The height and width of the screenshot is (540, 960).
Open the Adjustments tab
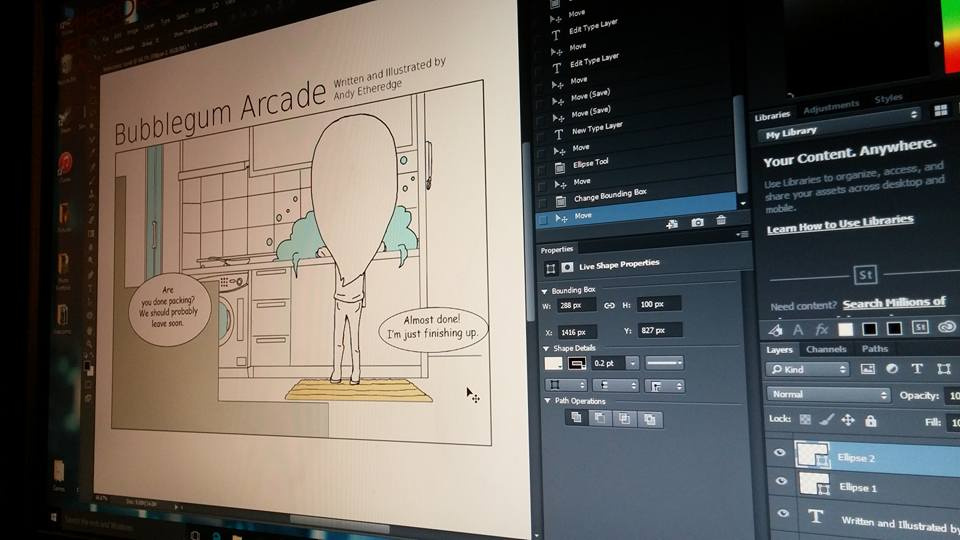point(830,105)
